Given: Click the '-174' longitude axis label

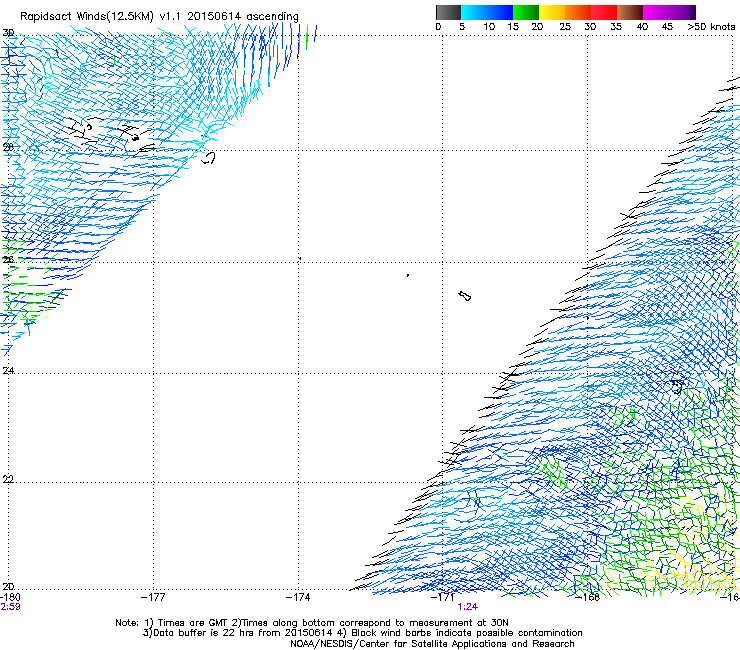Looking at the screenshot, I should (x=298, y=598).
